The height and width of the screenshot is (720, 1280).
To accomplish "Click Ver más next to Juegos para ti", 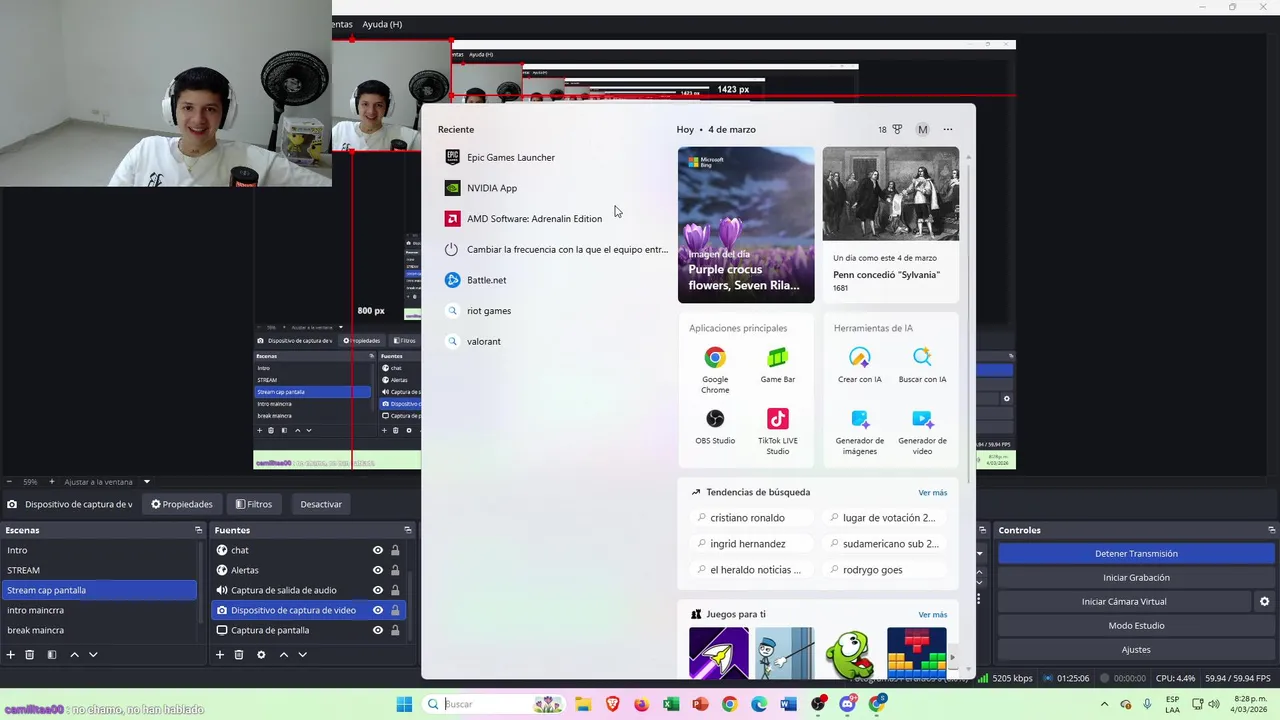I will (932, 614).
